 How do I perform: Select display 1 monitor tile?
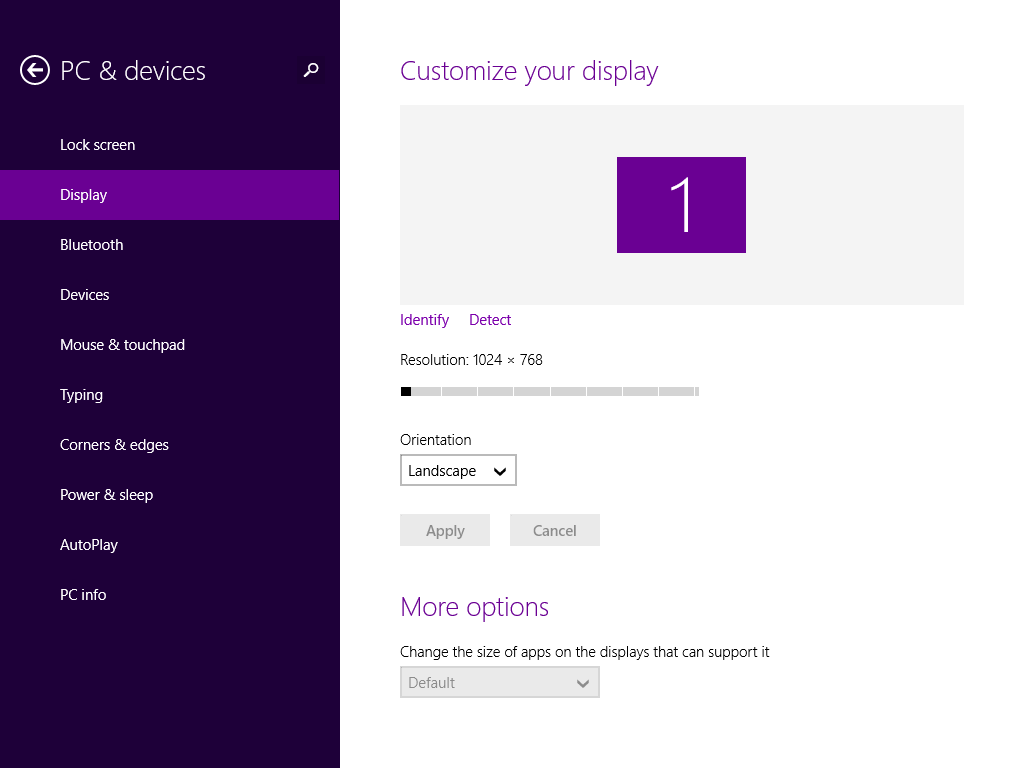(681, 204)
